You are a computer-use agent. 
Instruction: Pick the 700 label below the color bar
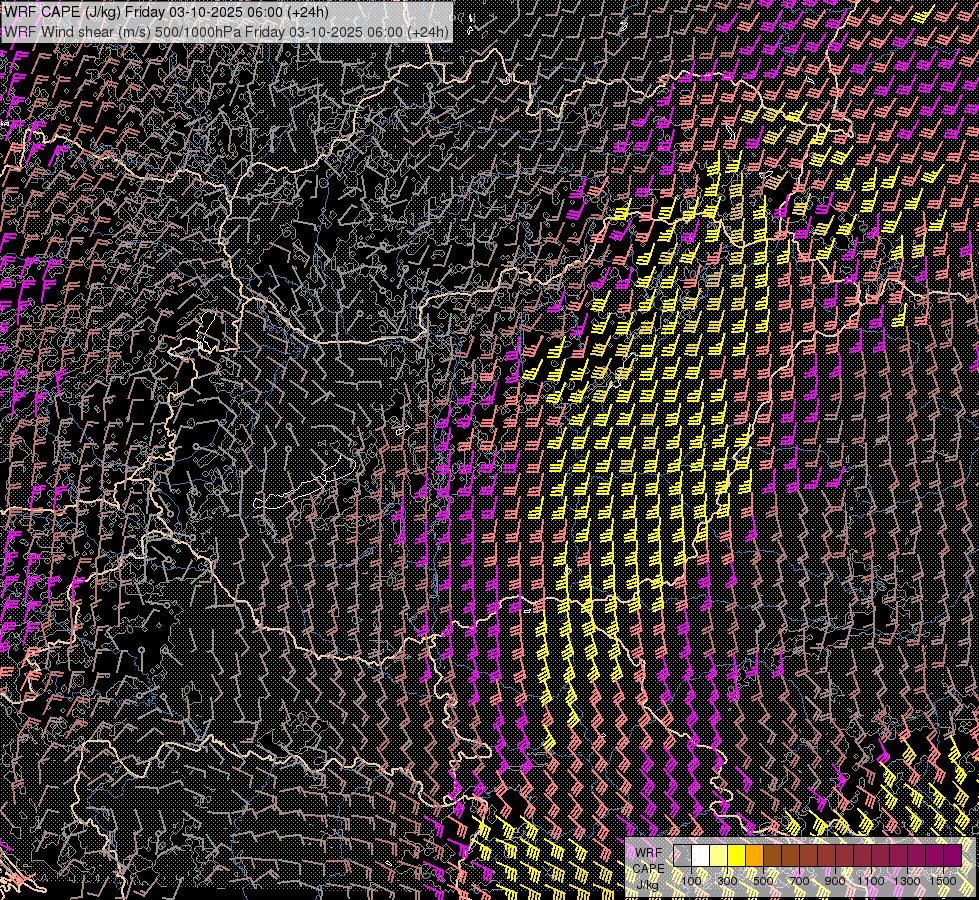point(798,880)
